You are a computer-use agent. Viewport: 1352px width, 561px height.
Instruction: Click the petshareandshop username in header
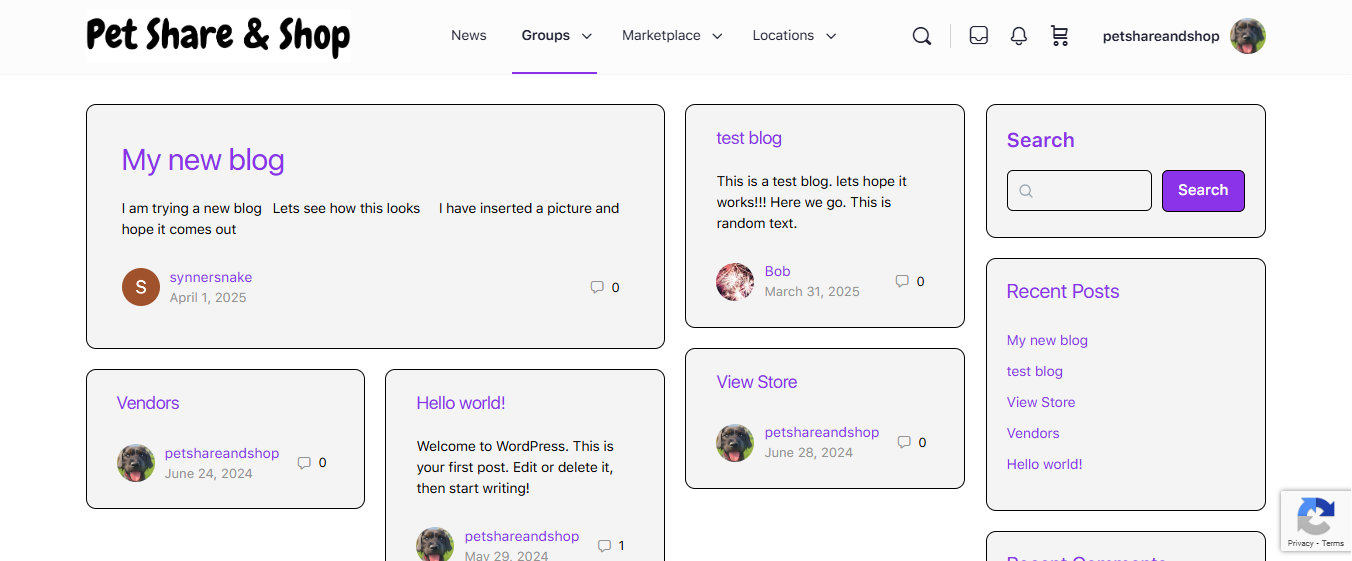[1161, 36]
